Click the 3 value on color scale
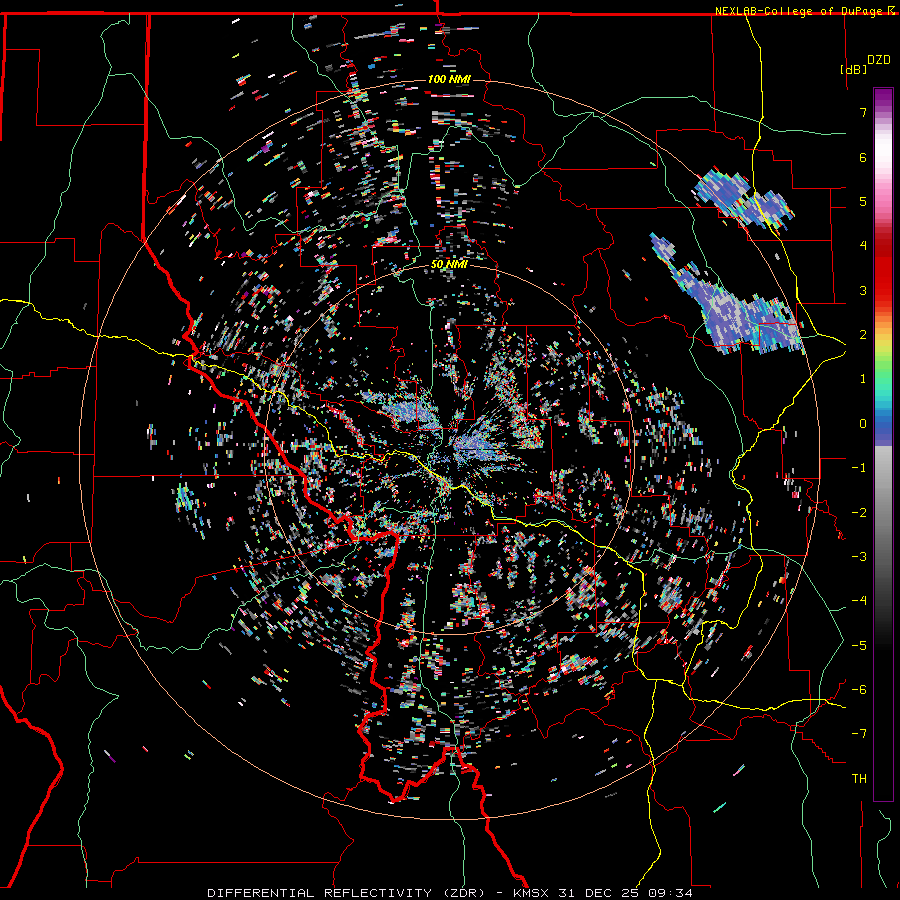Image resolution: width=900 pixels, height=900 pixels. tap(863, 290)
